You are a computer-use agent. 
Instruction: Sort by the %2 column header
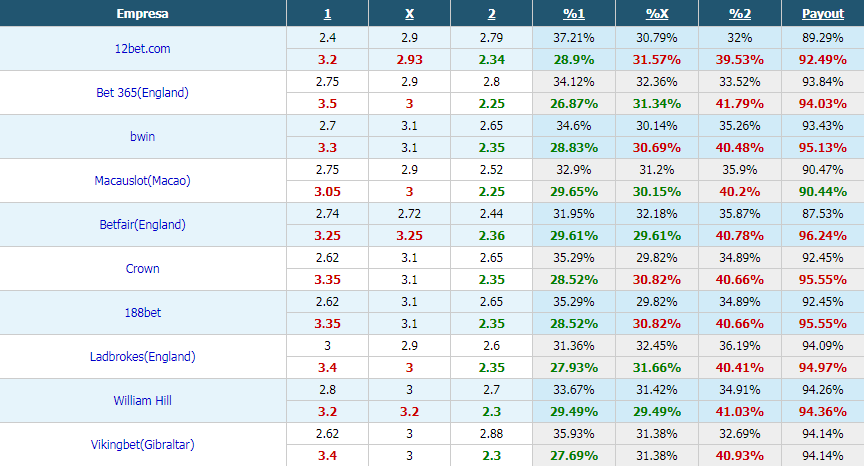739,14
